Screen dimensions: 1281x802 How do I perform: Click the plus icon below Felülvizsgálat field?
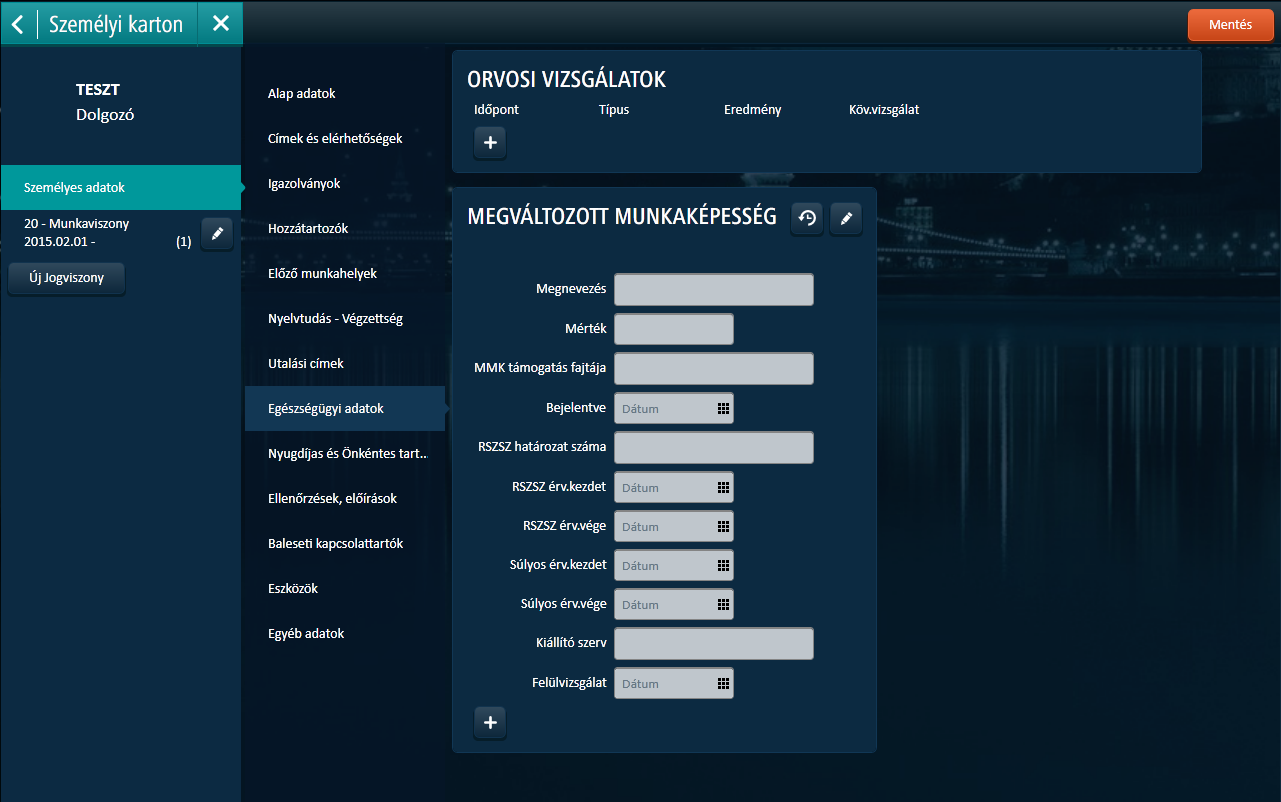pyautogui.click(x=490, y=723)
